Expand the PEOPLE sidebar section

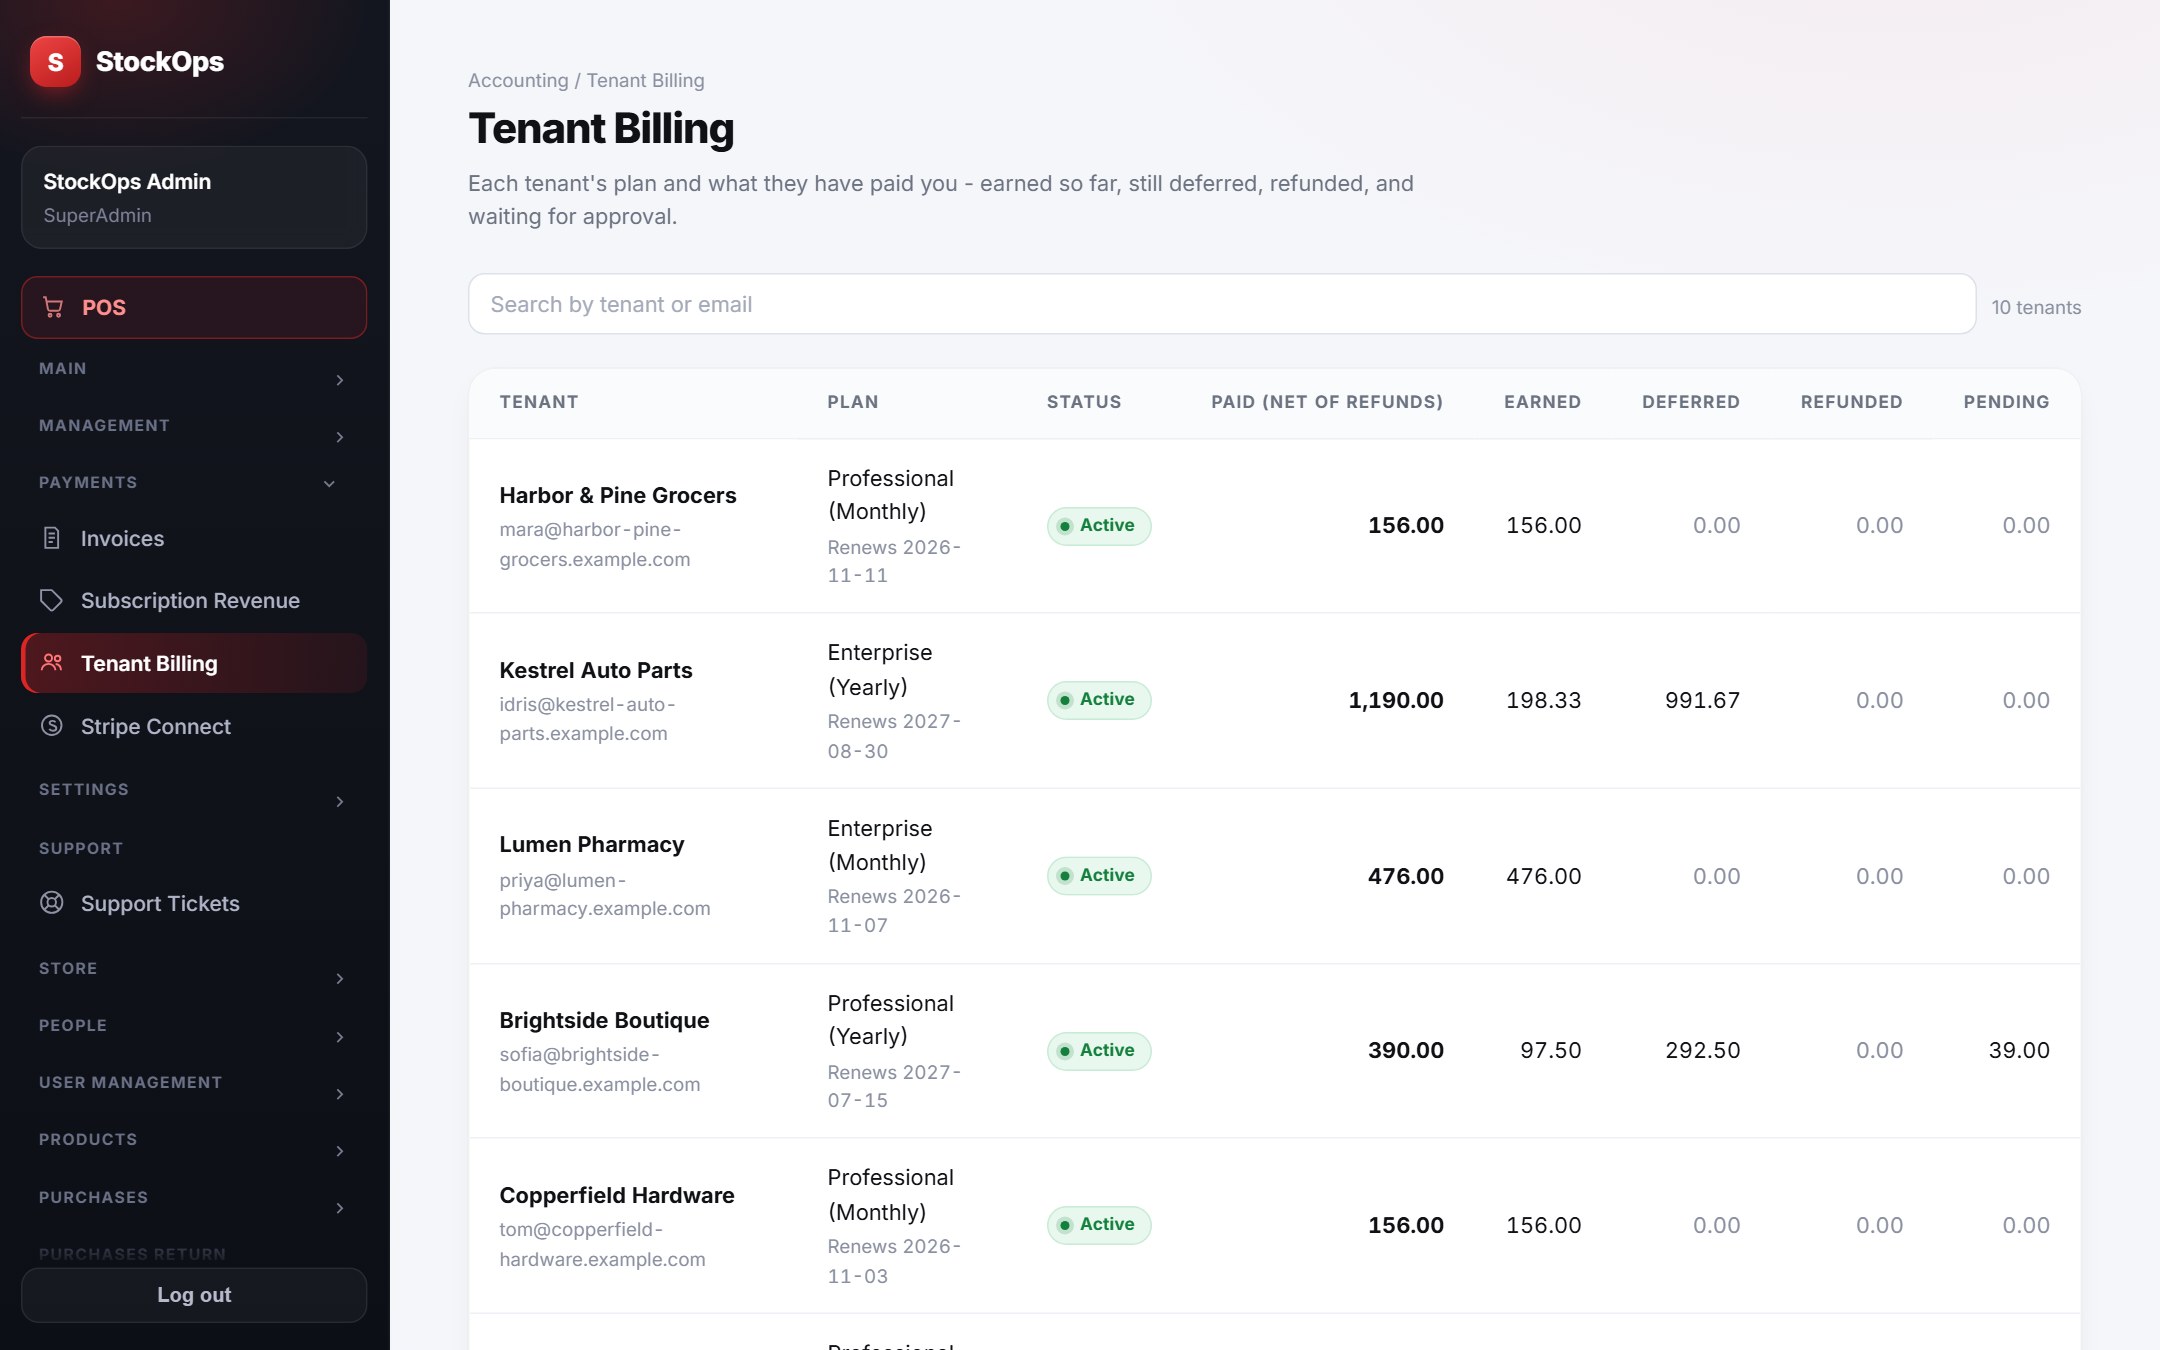pyautogui.click(x=194, y=1026)
